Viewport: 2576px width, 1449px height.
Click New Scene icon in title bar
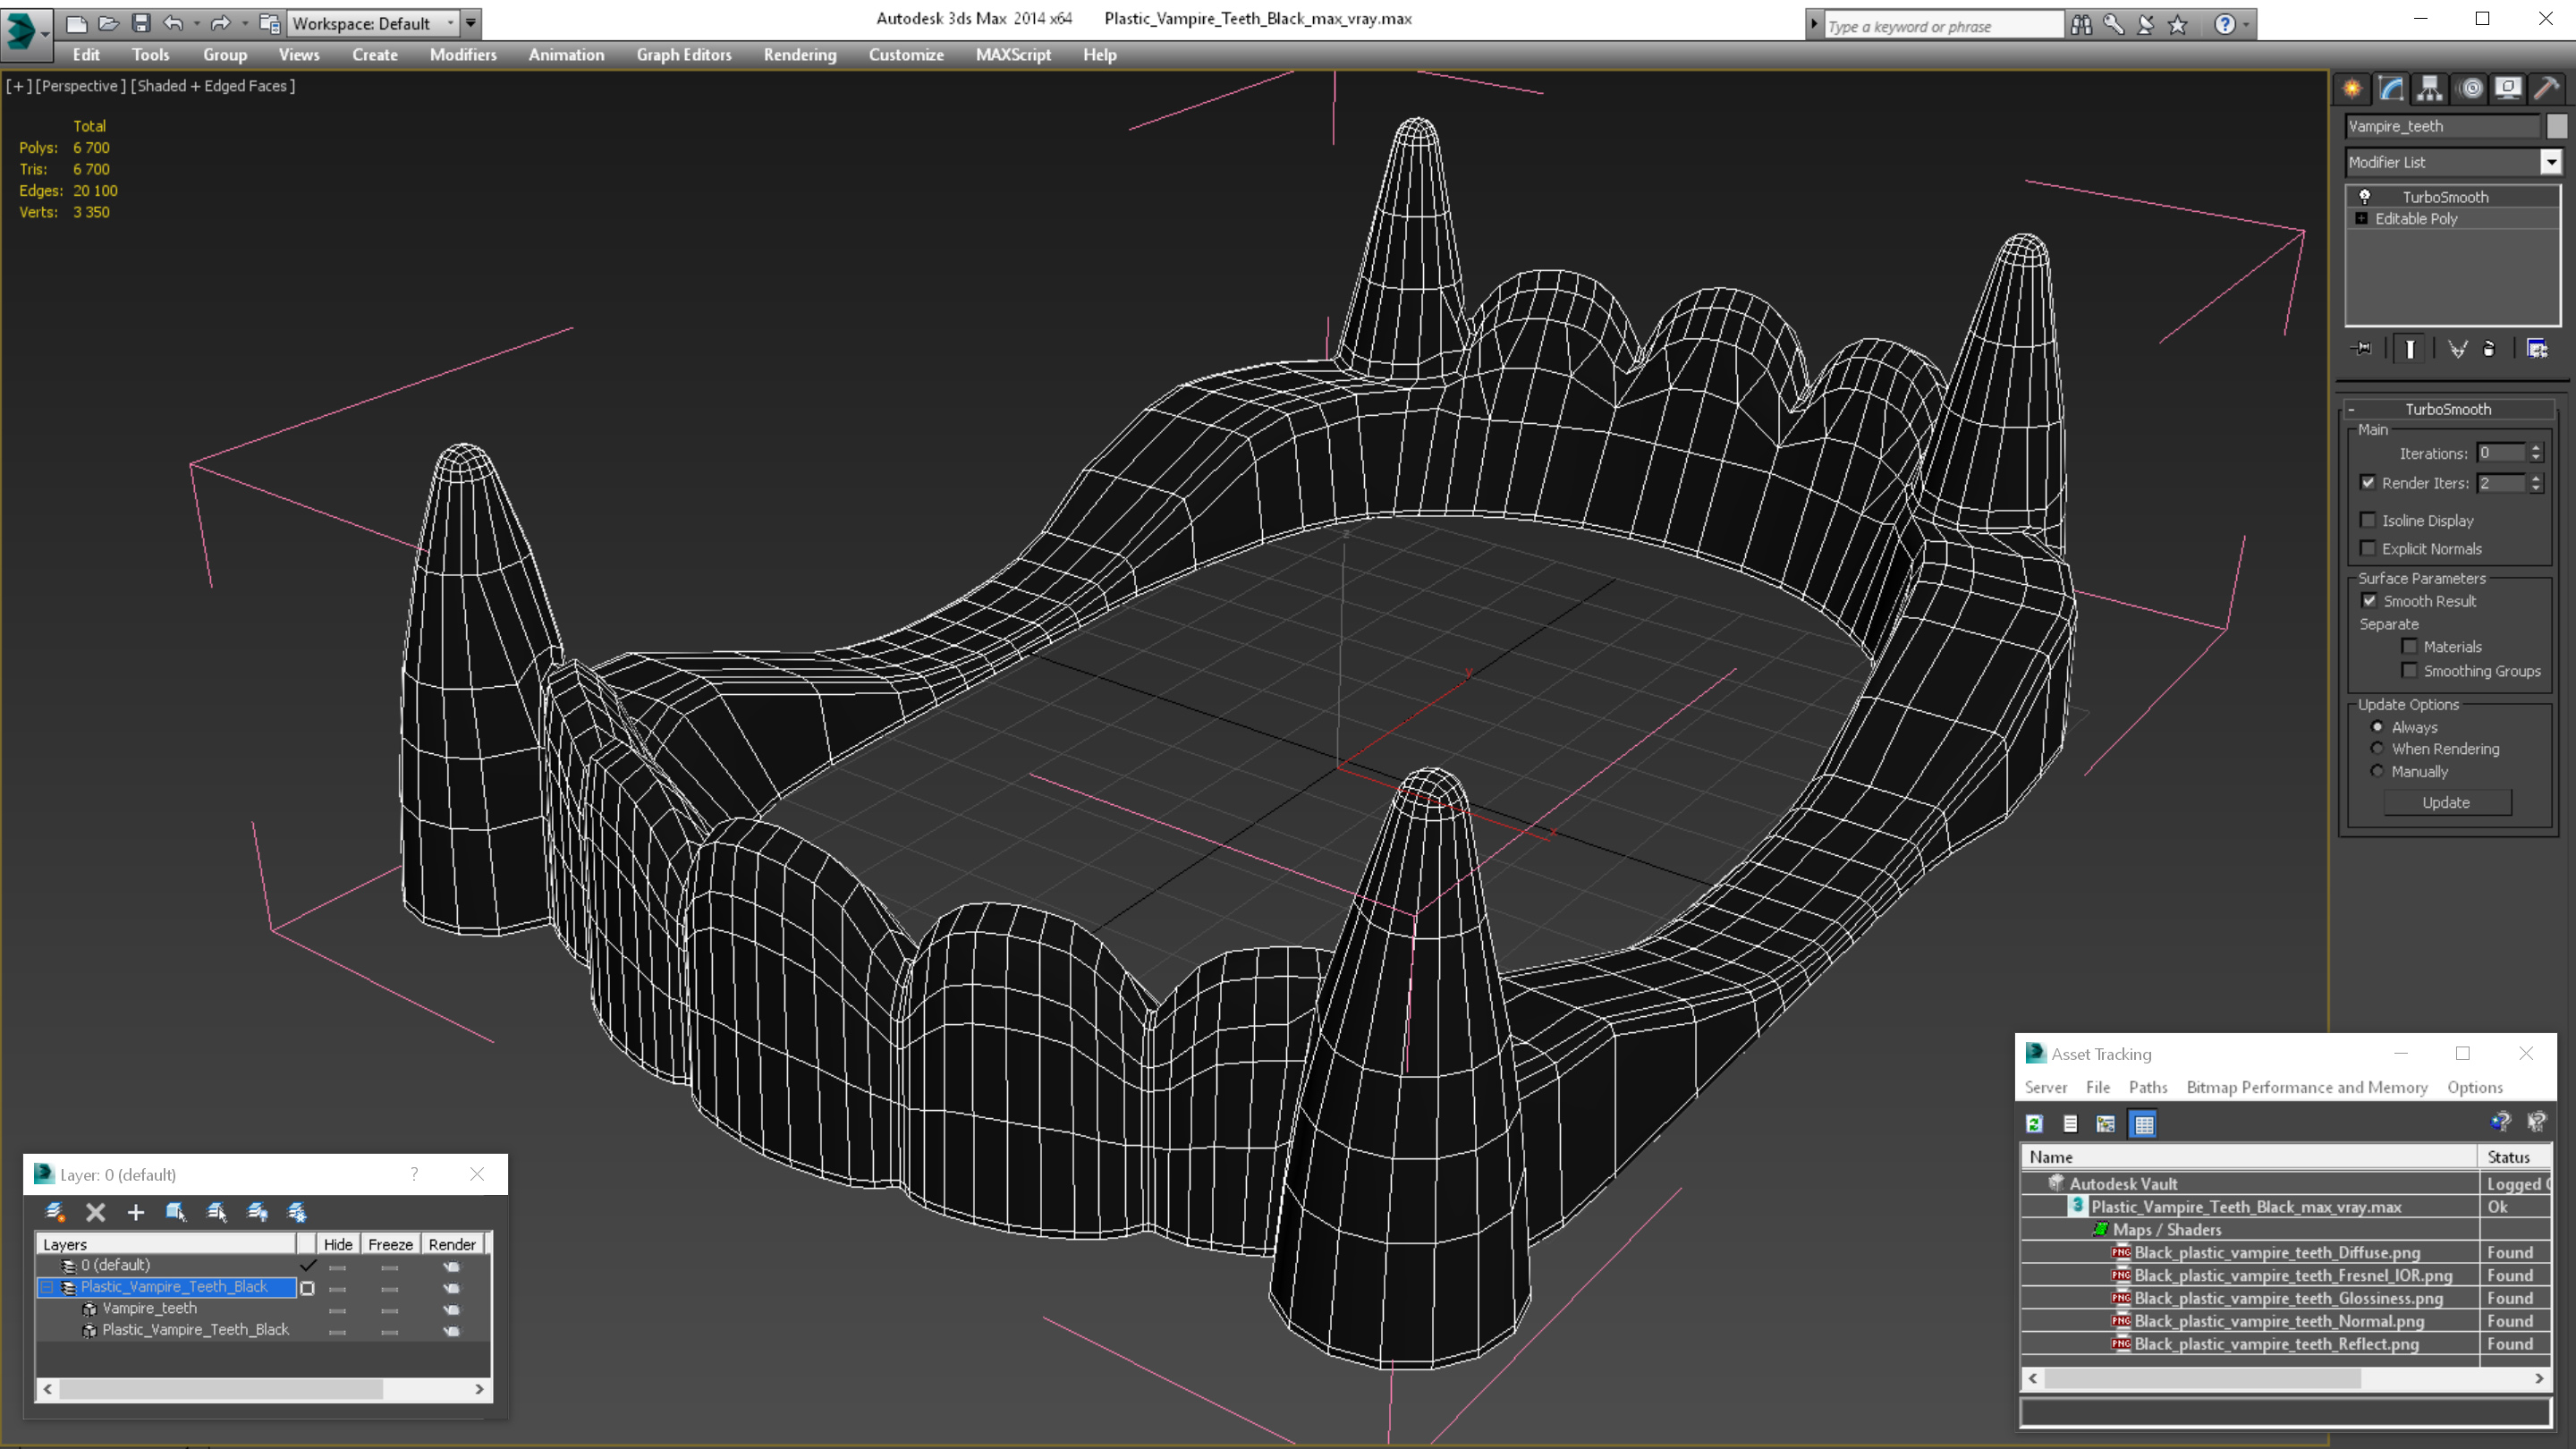[x=76, y=22]
